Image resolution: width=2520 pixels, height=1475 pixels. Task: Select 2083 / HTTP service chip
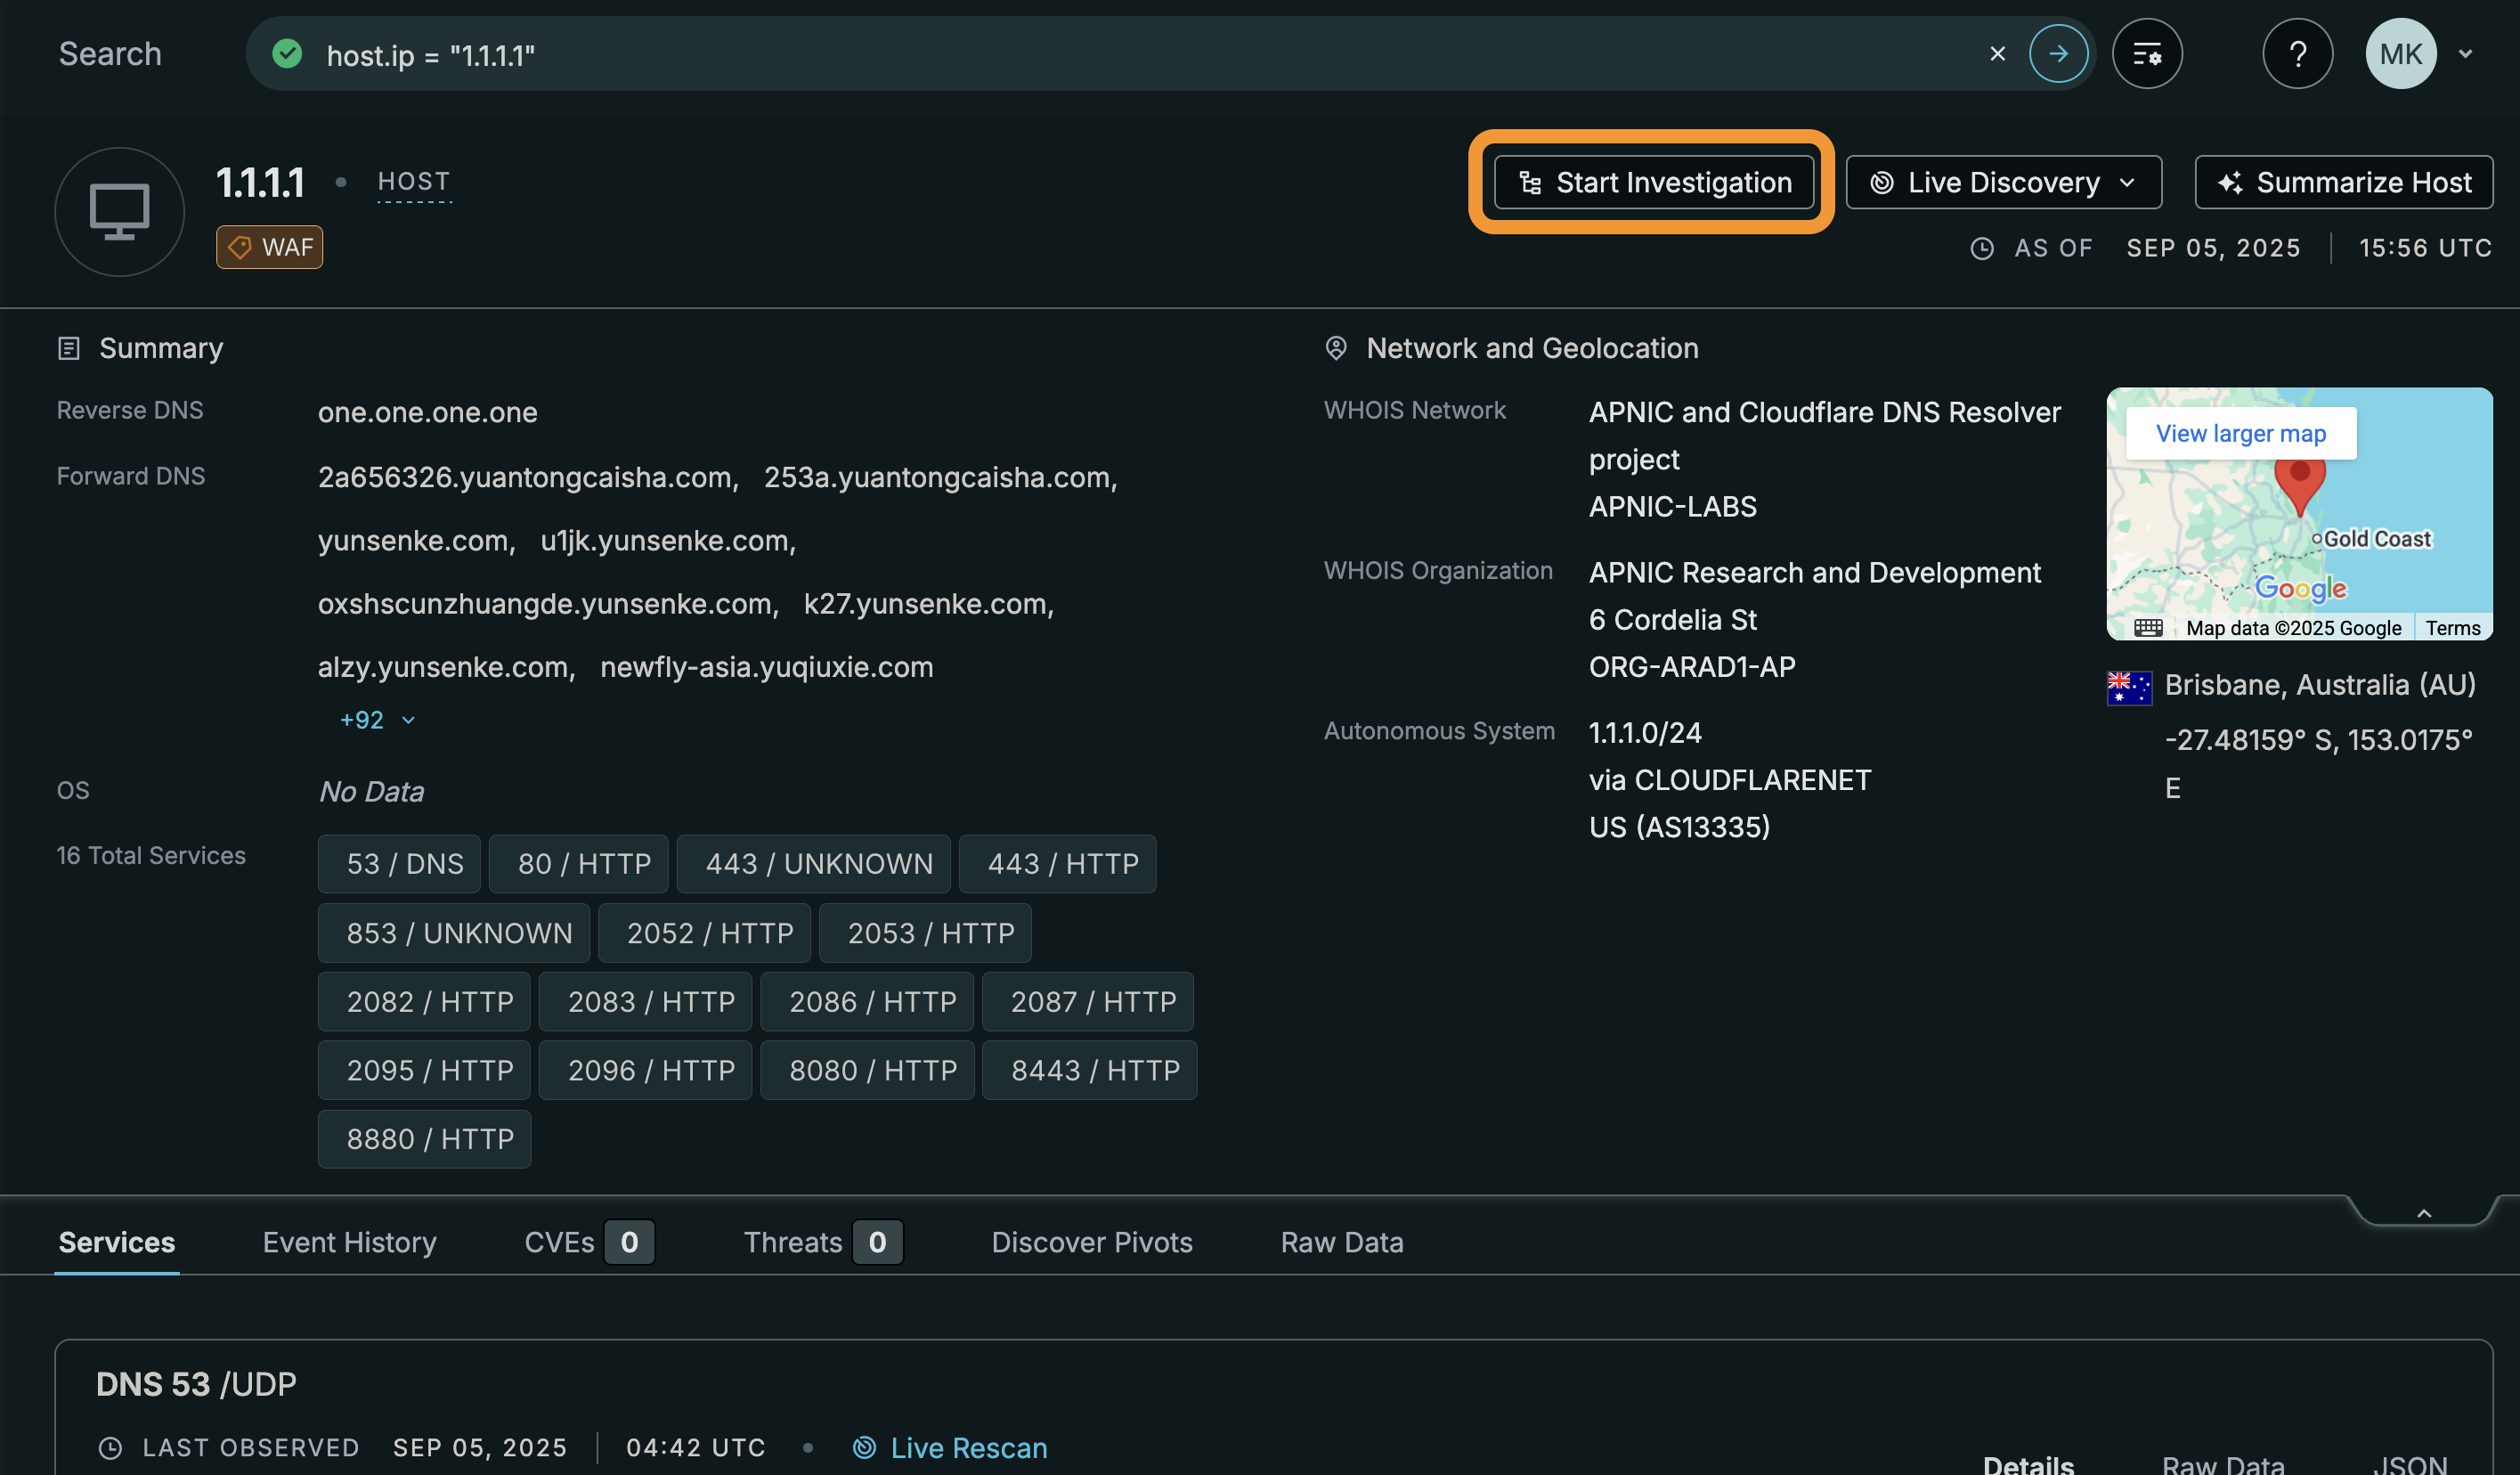pyautogui.click(x=645, y=1002)
